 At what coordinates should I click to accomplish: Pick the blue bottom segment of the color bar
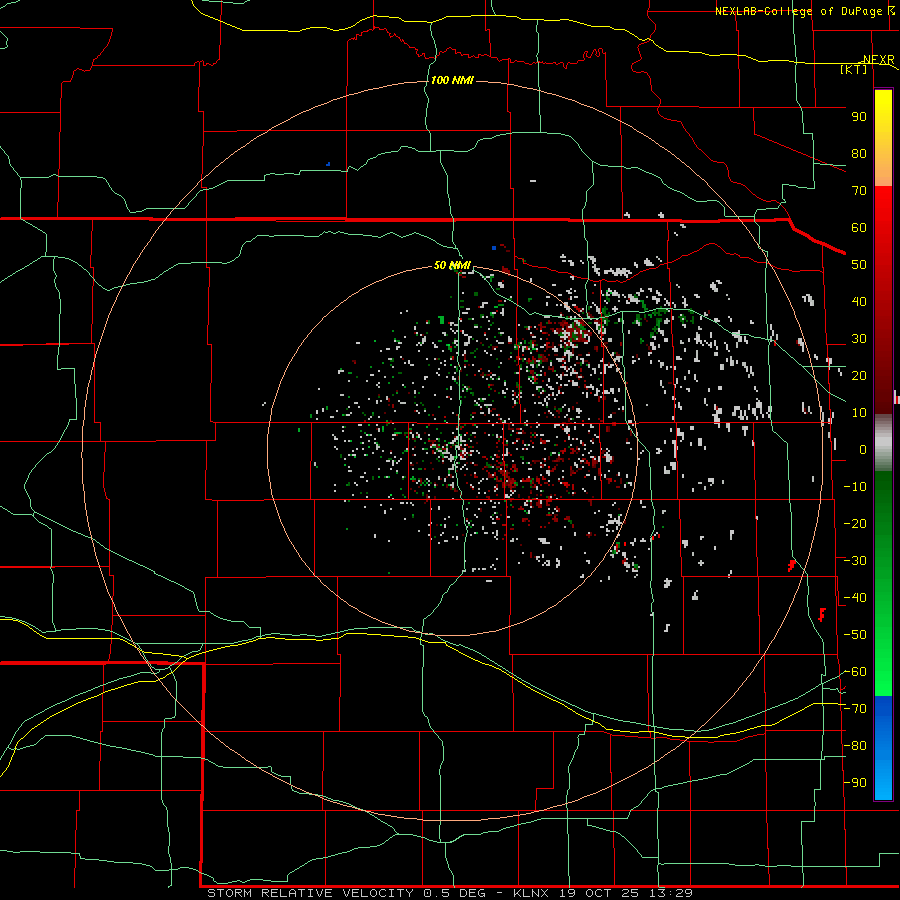coord(883,748)
